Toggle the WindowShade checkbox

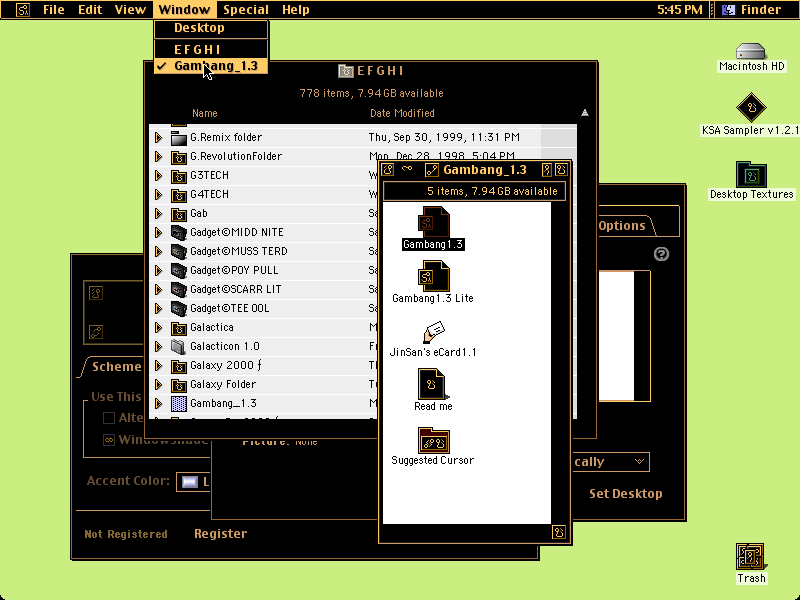(x=109, y=440)
